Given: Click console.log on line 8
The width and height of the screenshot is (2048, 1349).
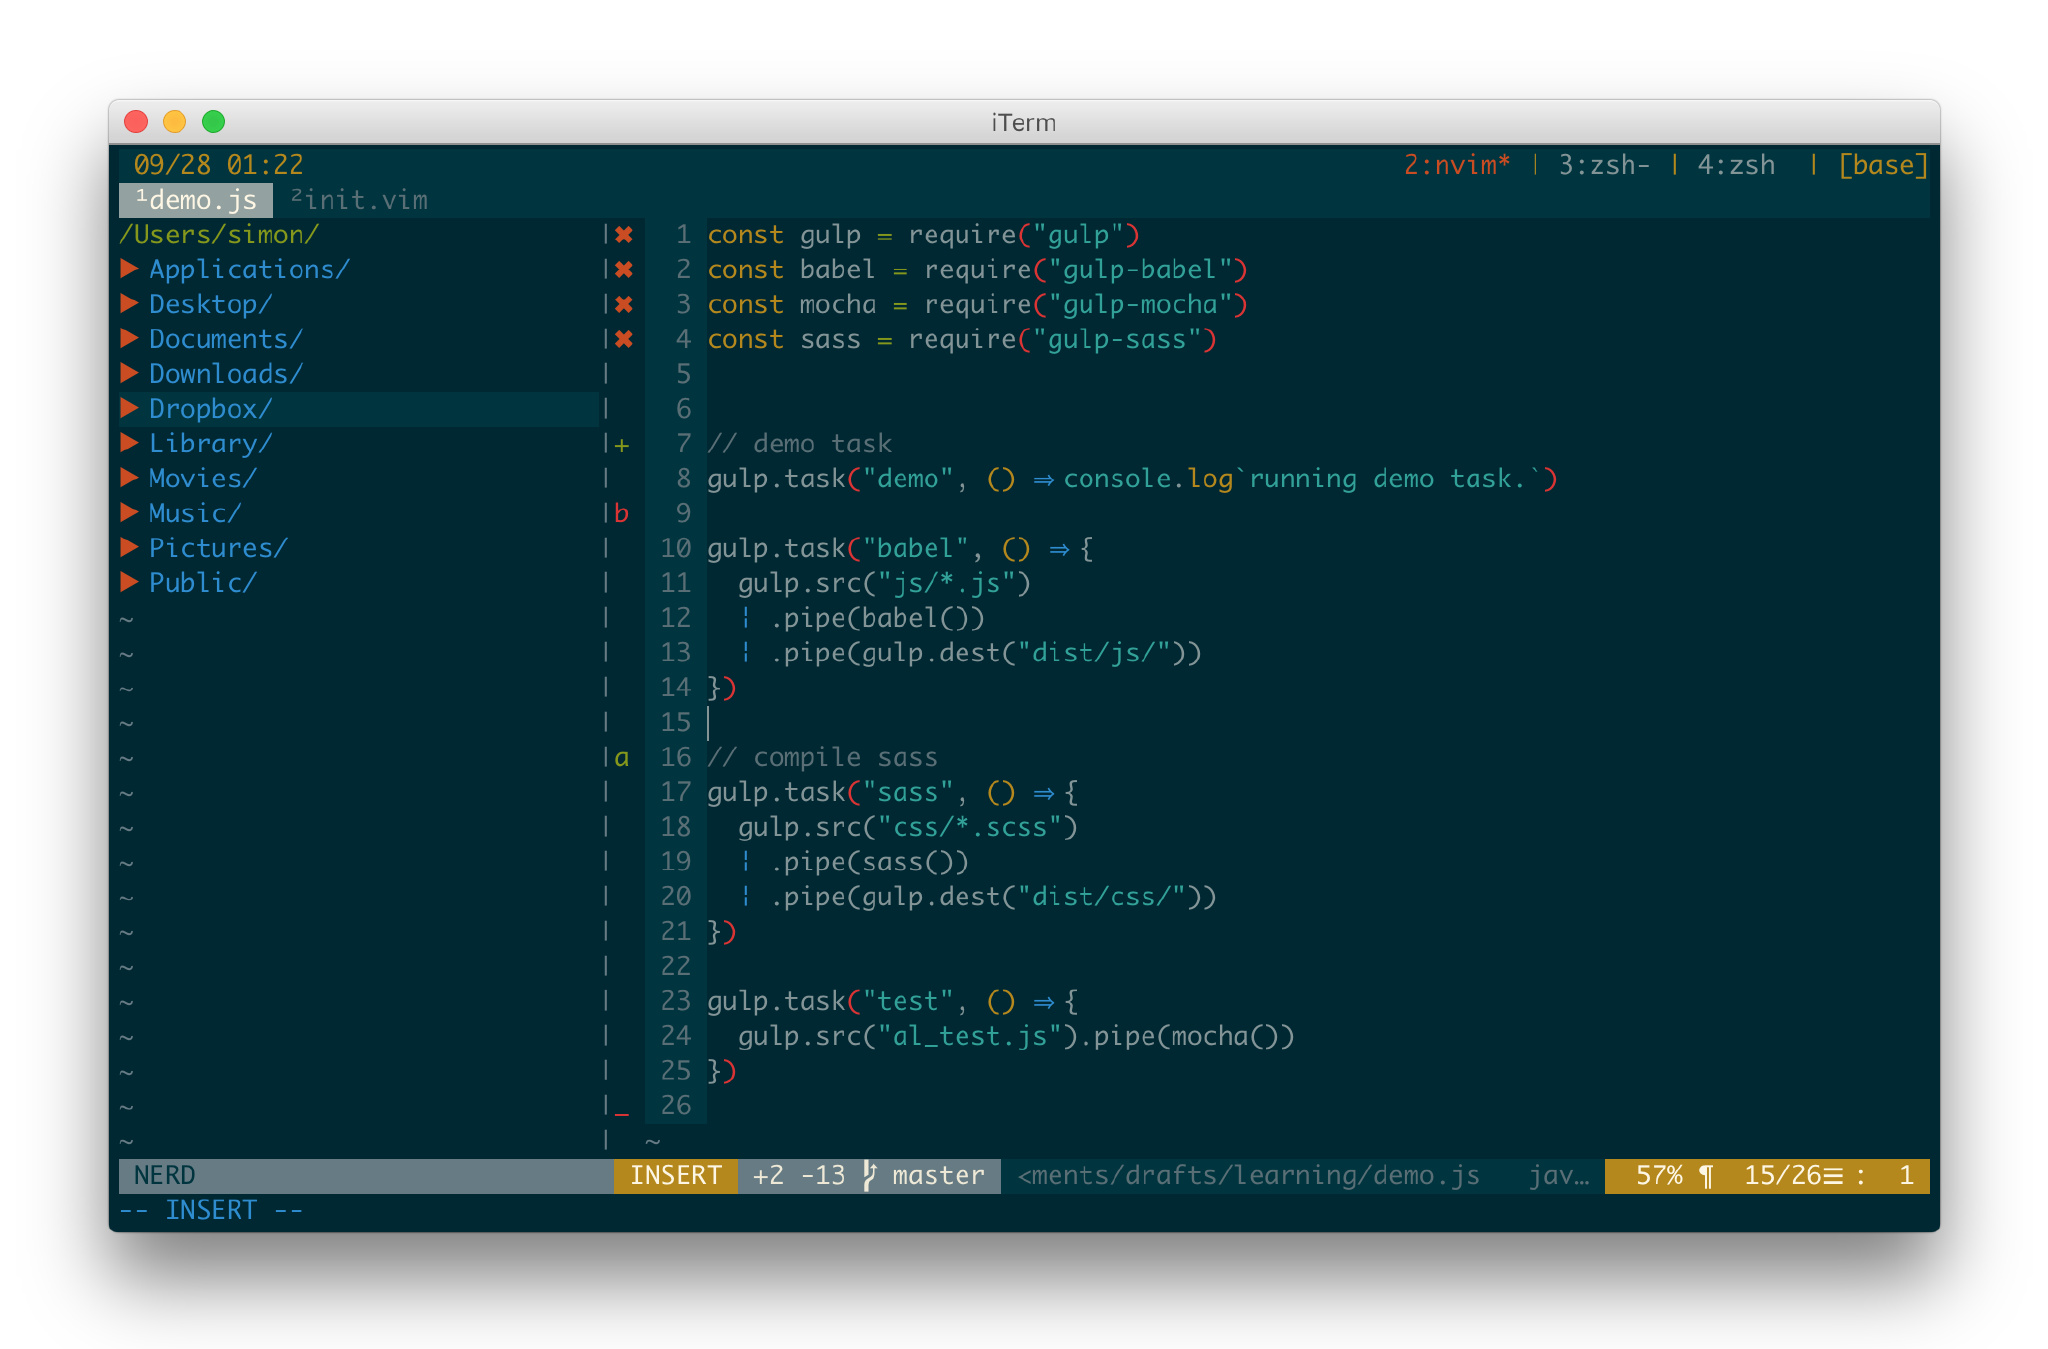Looking at the screenshot, I should click(1148, 478).
